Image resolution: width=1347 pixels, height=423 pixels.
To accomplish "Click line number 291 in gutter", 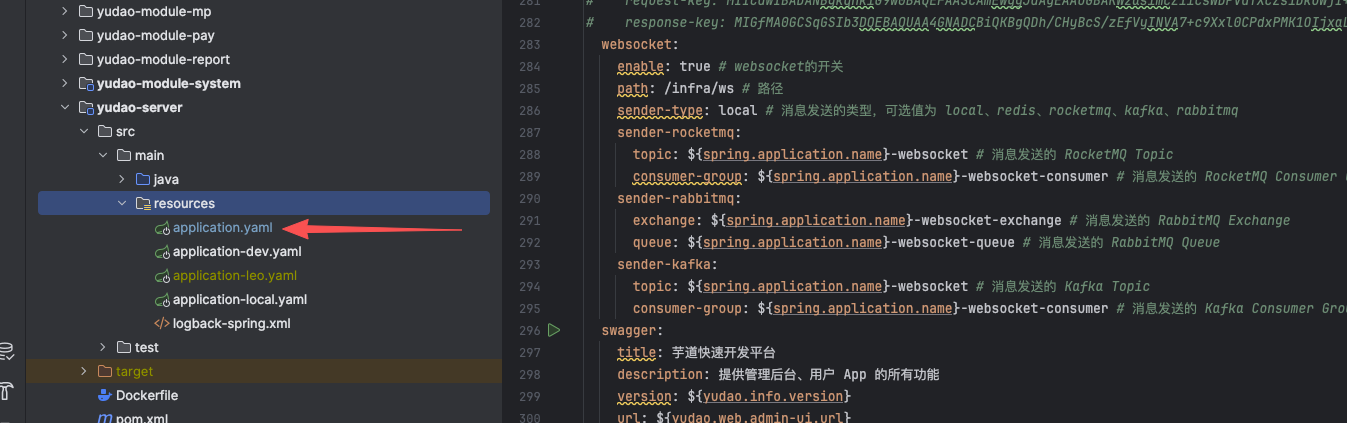I will pyautogui.click(x=529, y=221).
